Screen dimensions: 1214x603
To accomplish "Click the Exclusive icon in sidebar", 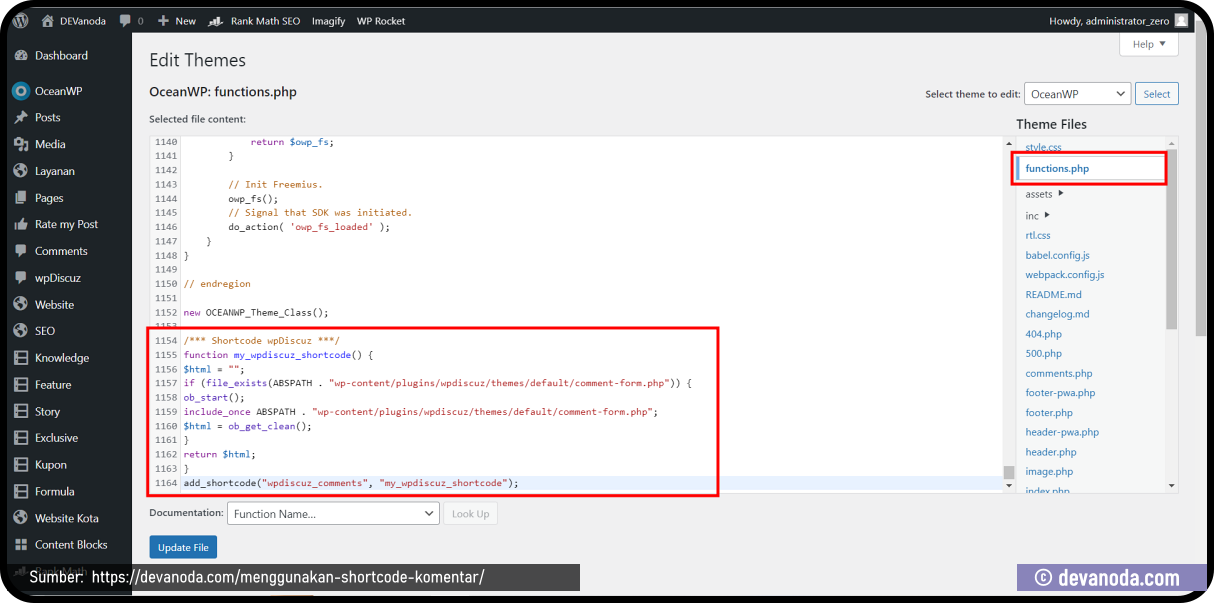I will (21, 438).
